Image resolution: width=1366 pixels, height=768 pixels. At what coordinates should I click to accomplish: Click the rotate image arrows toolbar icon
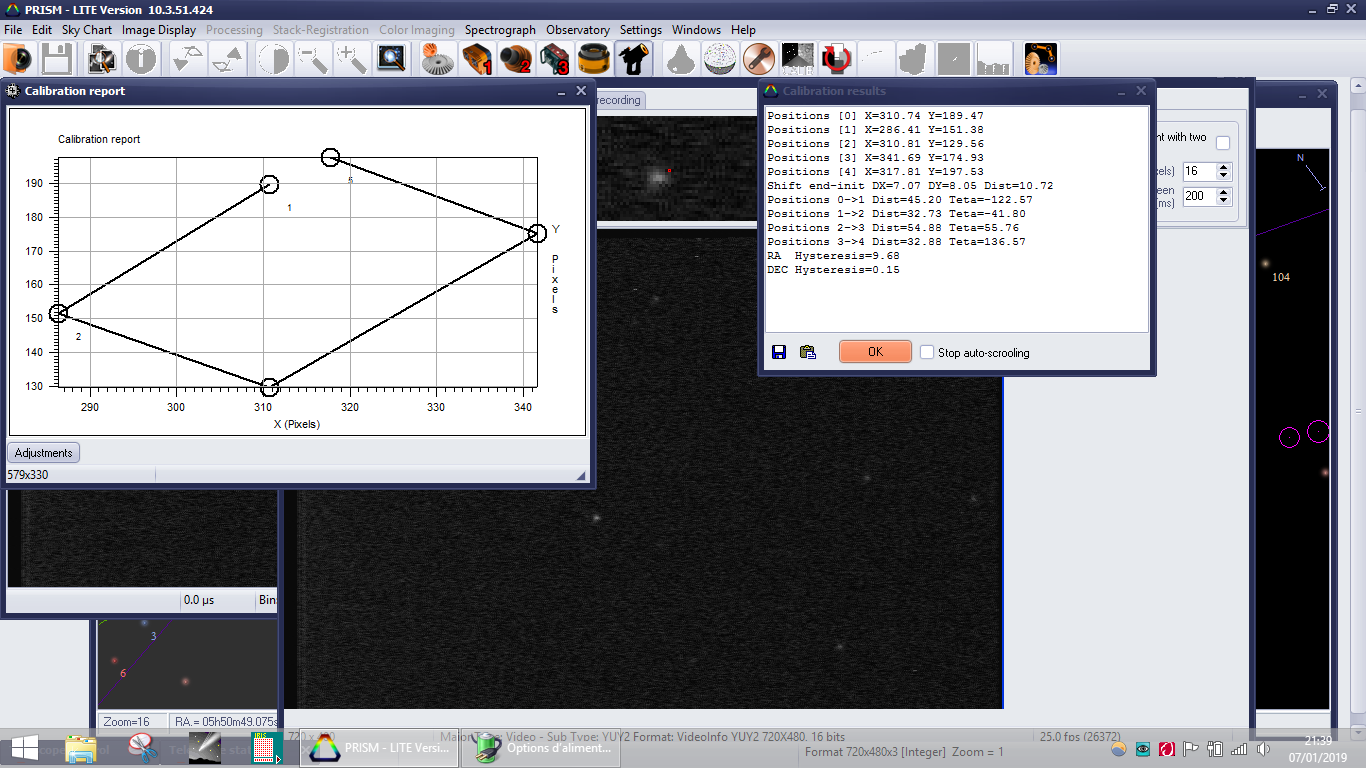(228, 60)
